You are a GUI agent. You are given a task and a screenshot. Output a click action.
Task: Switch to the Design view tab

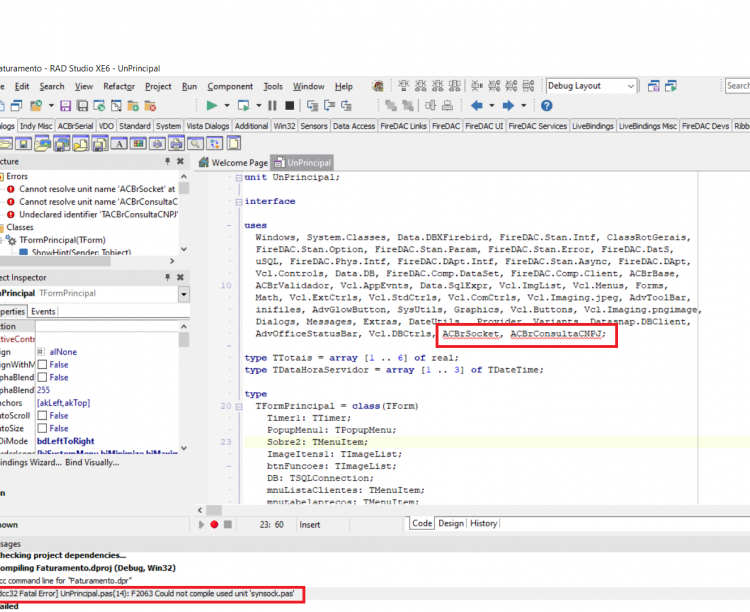451,523
